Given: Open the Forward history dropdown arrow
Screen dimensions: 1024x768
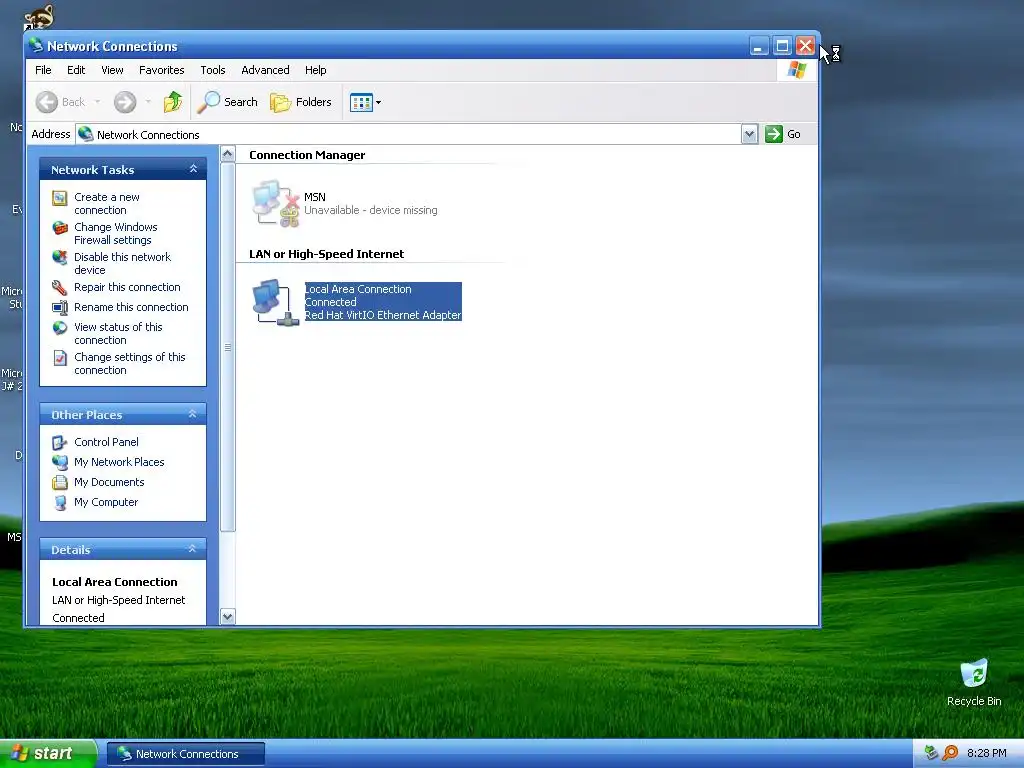Looking at the screenshot, I should [148, 102].
